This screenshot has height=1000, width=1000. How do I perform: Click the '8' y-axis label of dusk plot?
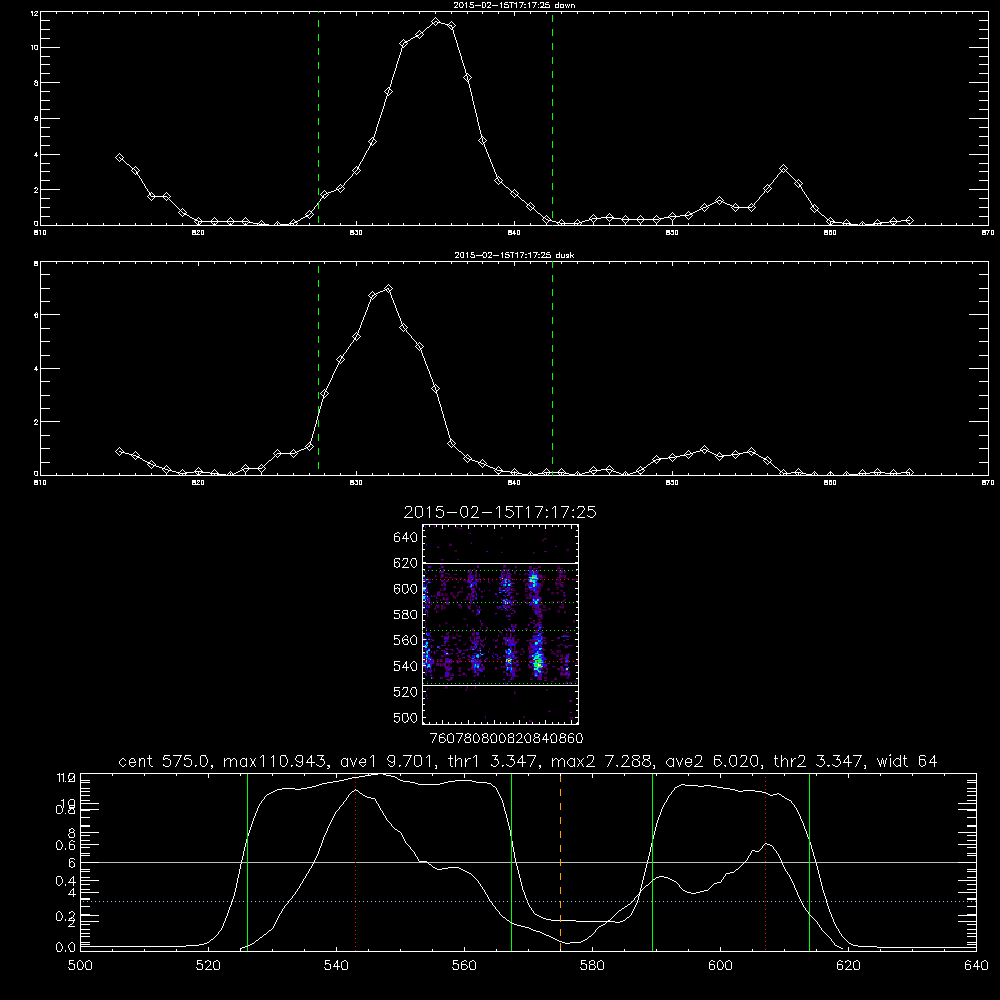(36, 263)
